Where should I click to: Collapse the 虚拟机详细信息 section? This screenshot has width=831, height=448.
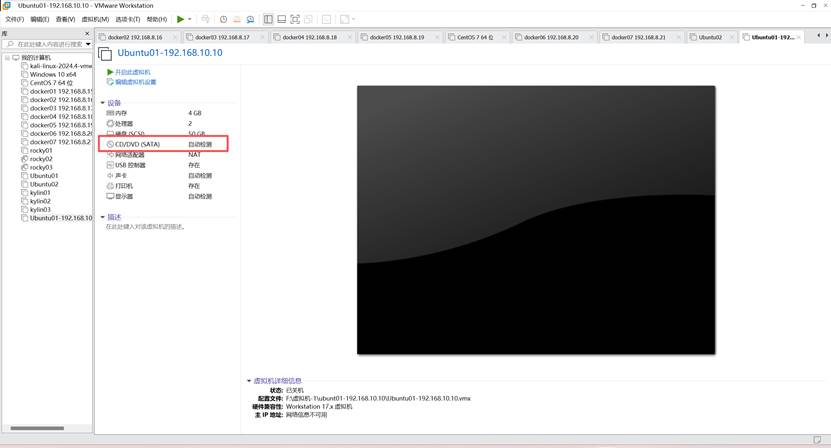[x=249, y=381]
